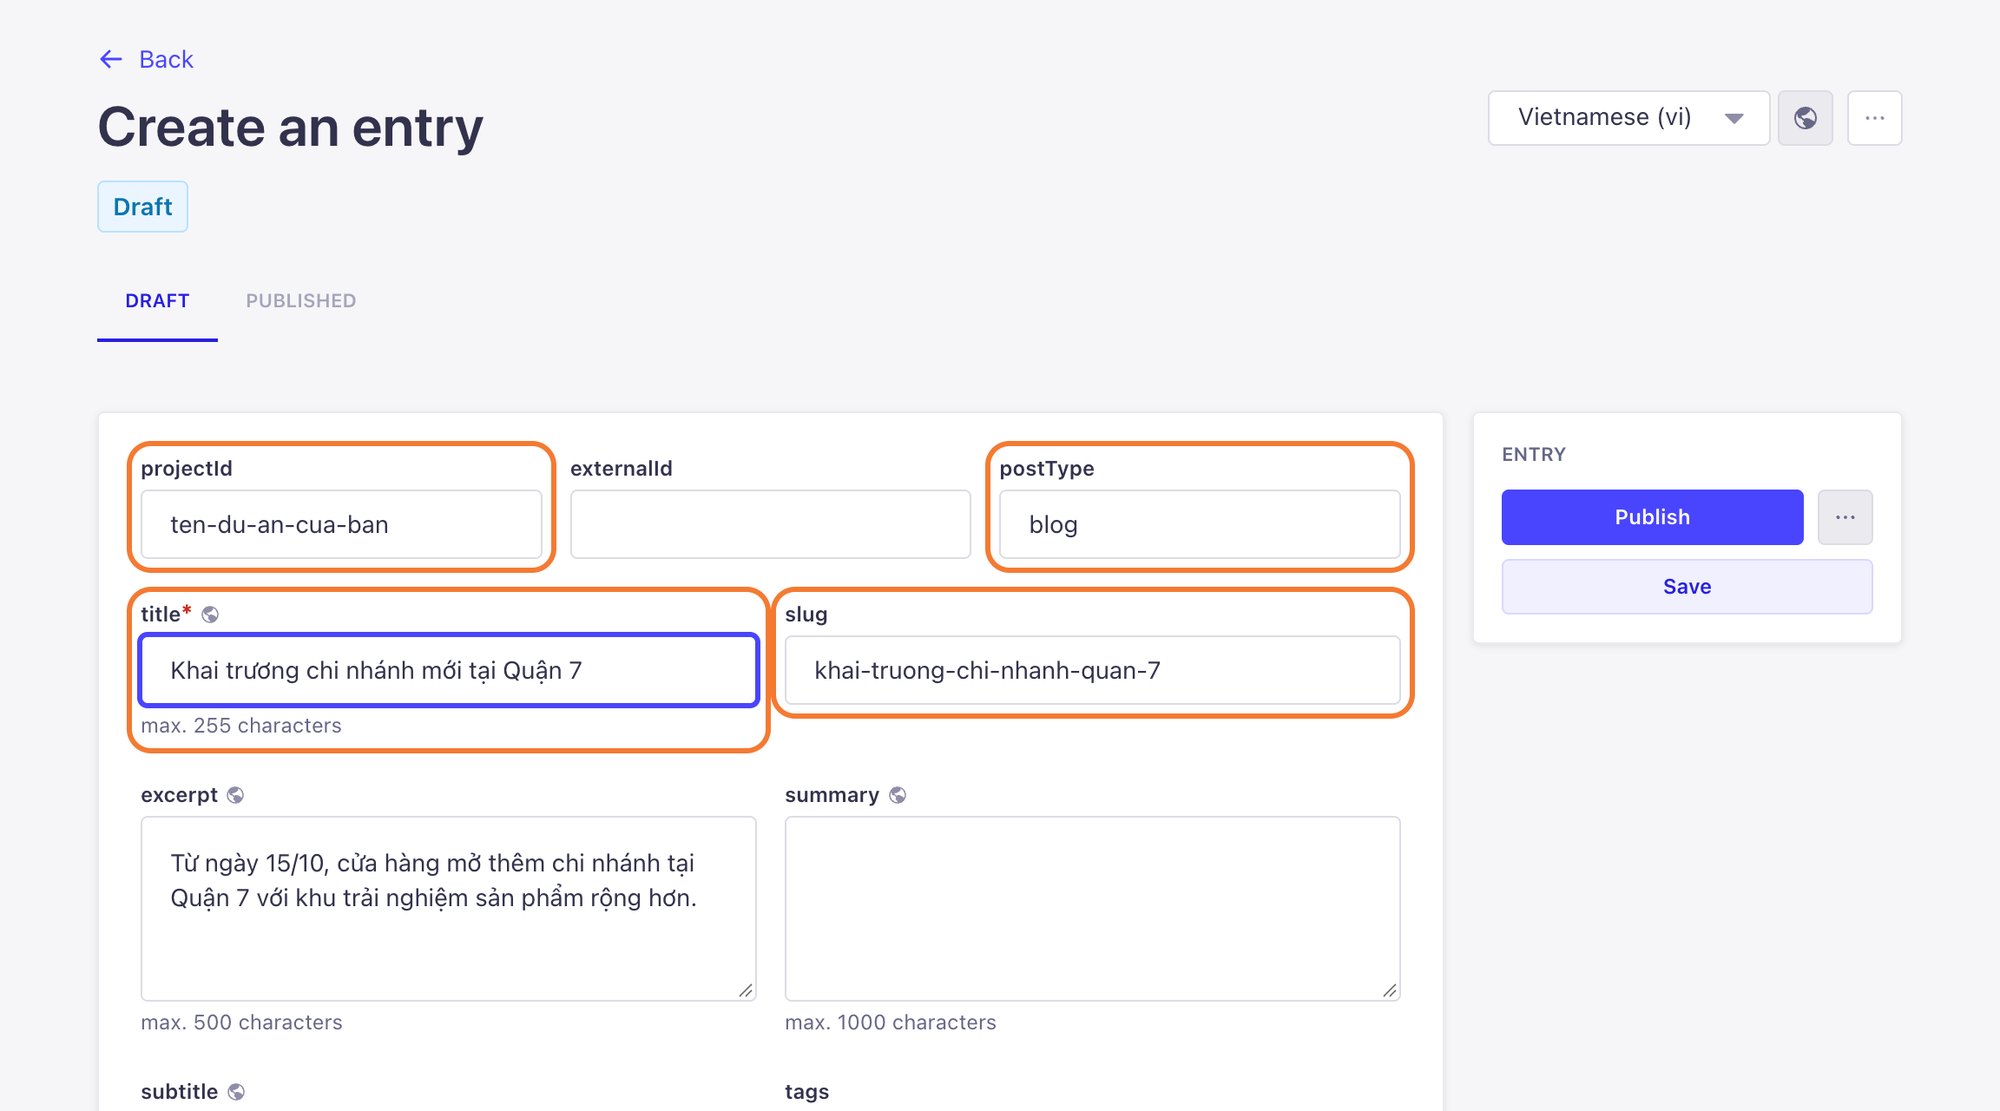Switch to the DRAFT tab
The height and width of the screenshot is (1111, 2000).
[157, 301]
